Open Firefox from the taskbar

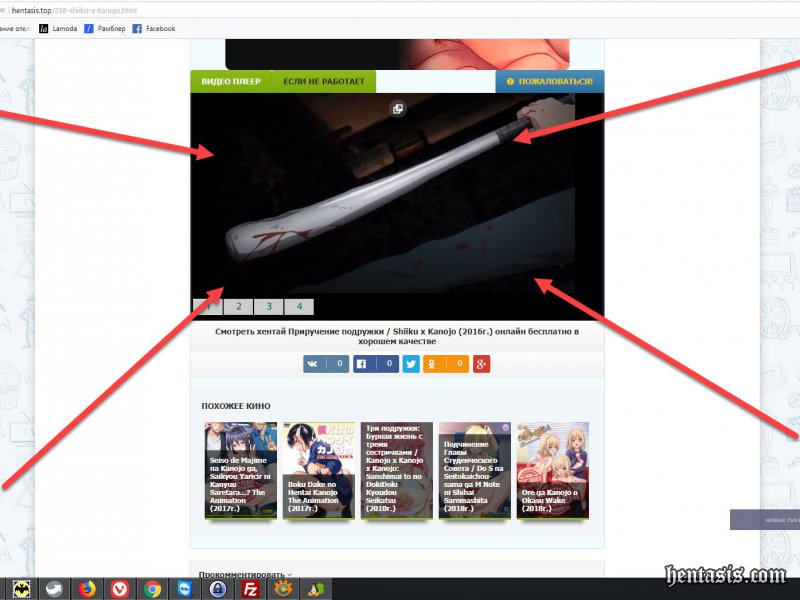pyautogui.click(x=87, y=589)
